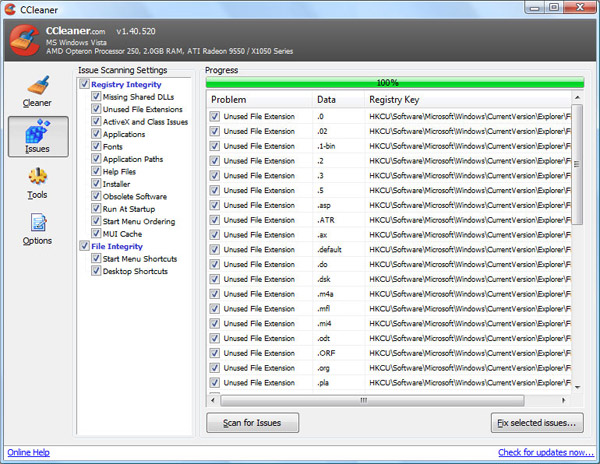Click the CCleaner logo in header
Image resolution: width=600 pixels, height=464 pixels.
(x=24, y=40)
